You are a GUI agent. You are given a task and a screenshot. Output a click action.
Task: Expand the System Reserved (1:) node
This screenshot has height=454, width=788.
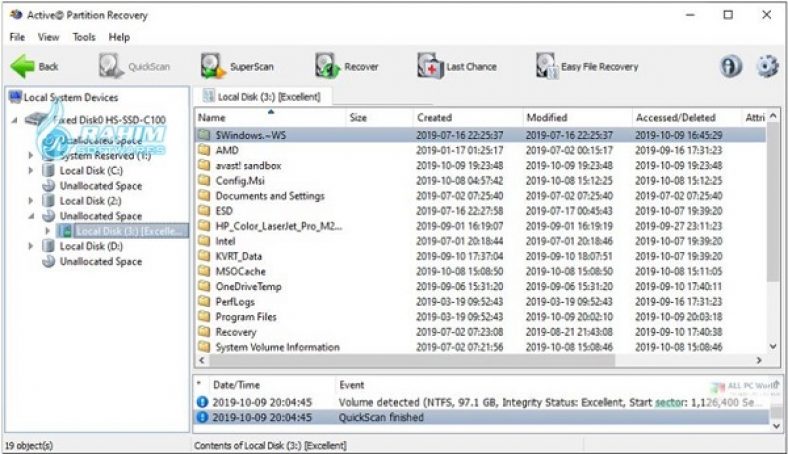[31, 155]
